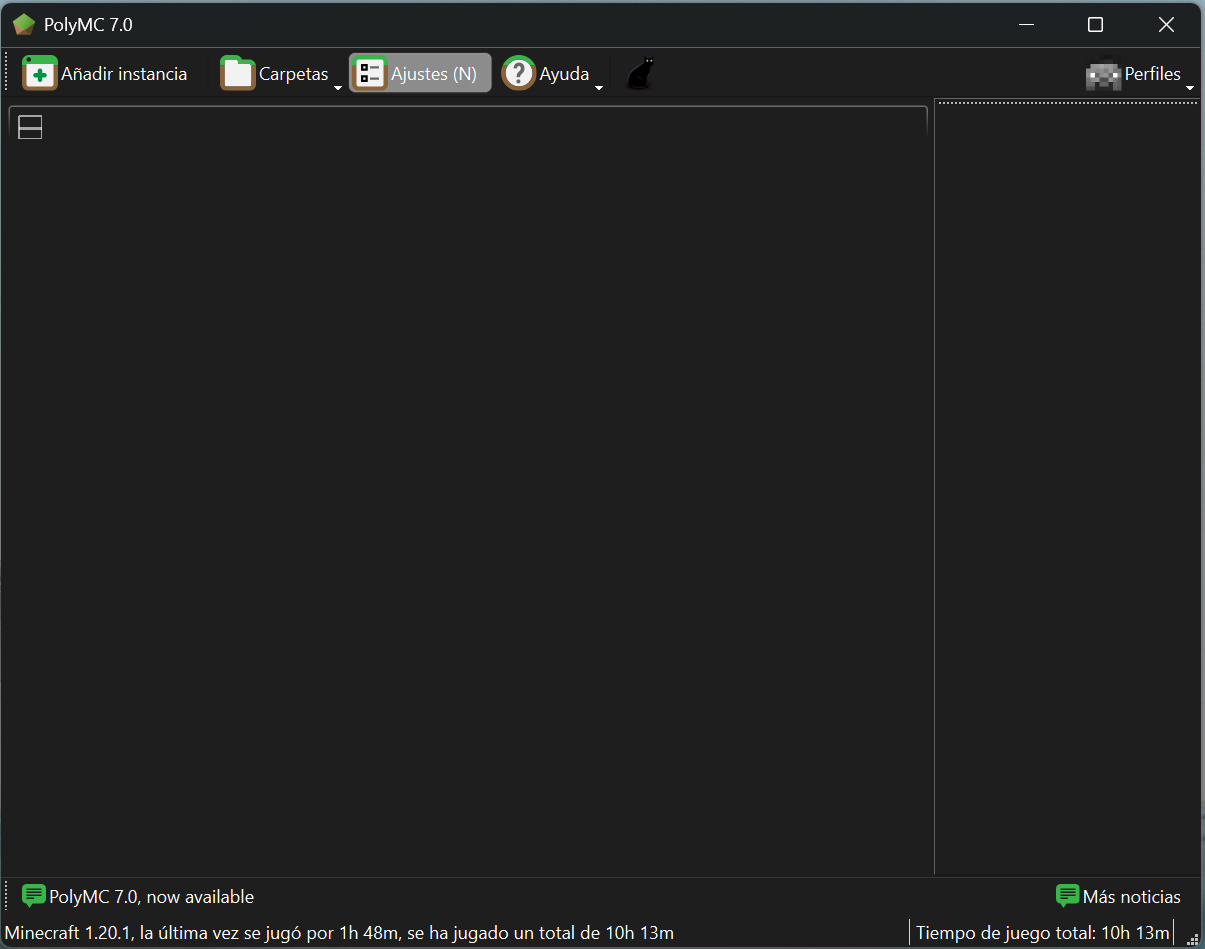Open the 'PolyMC 7.0, now available' news link
Screen dimensions: 1205x949
click(151, 897)
